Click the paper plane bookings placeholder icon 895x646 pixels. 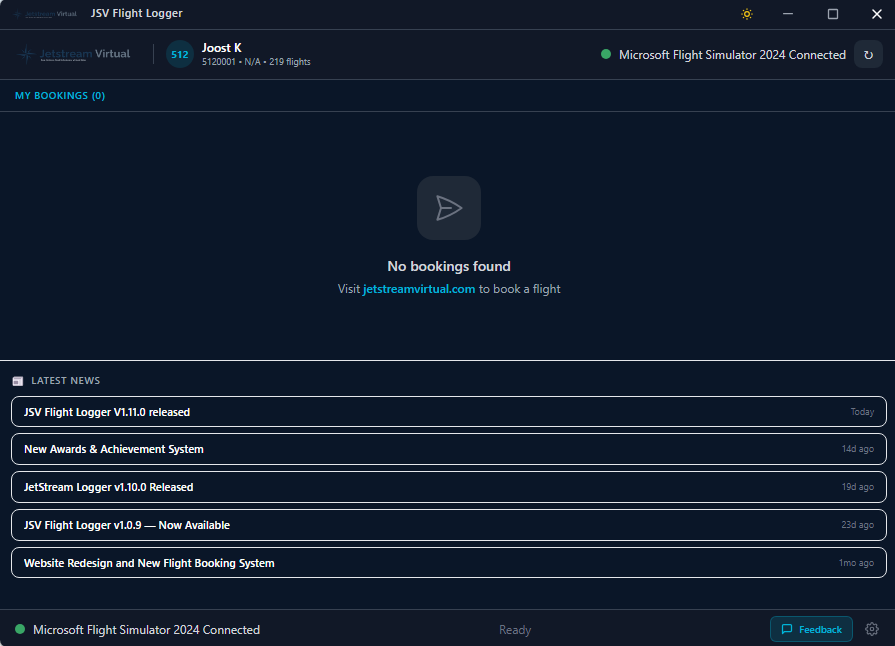pyautogui.click(x=449, y=208)
